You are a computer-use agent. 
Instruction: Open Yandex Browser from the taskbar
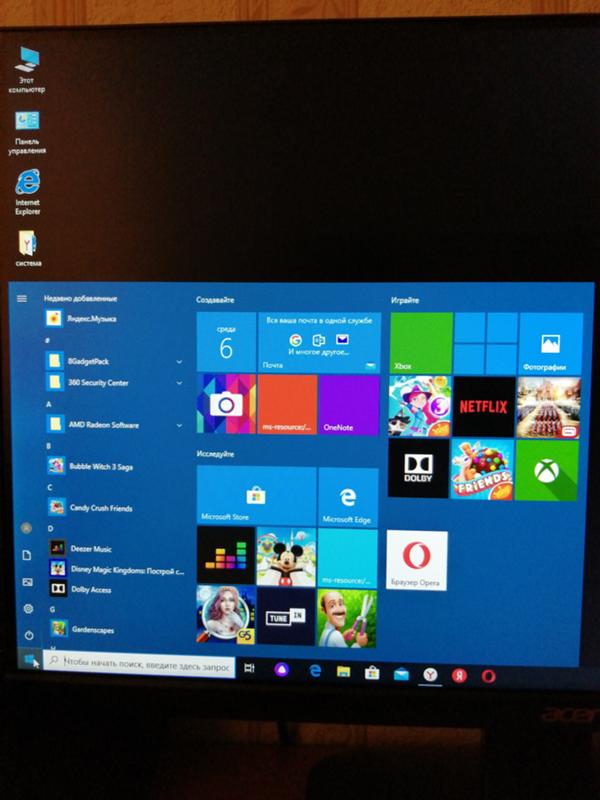click(x=430, y=675)
